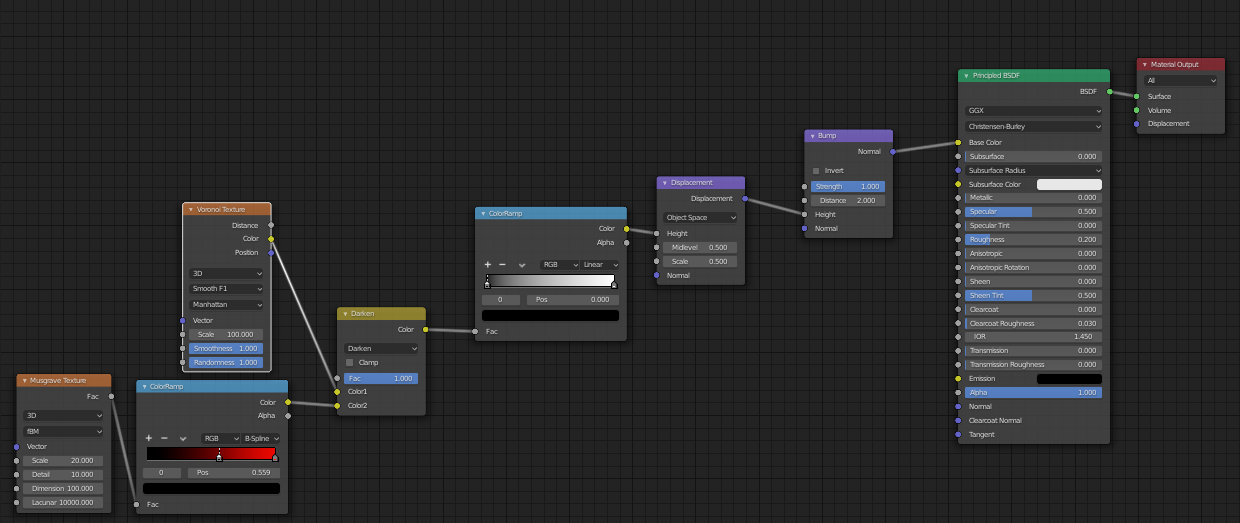Click the Darken node Color output socket

(425, 329)
